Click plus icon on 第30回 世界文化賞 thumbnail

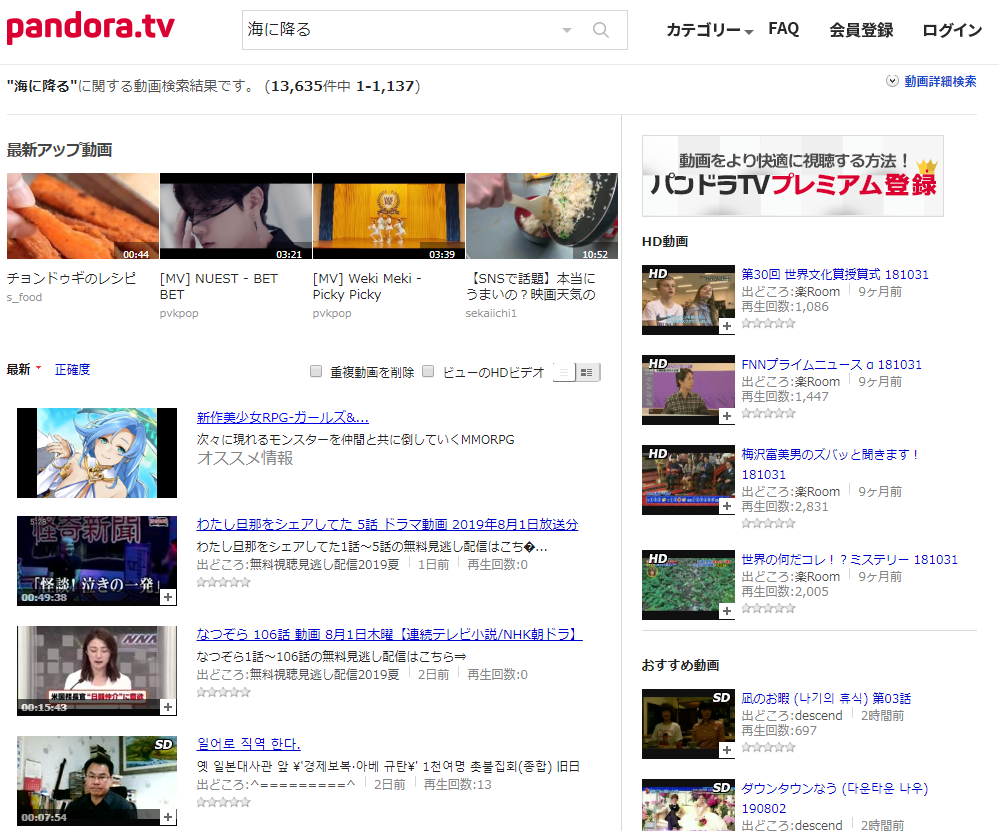[726, 326]
